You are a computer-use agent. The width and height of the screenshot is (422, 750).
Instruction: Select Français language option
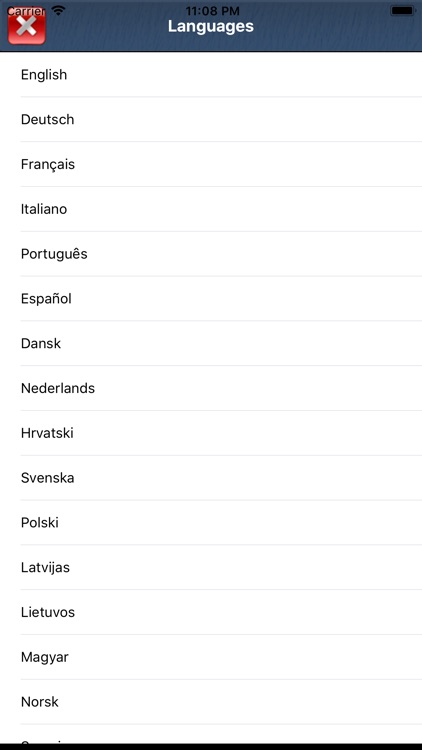pyautogui.click(x=211, y=164)
